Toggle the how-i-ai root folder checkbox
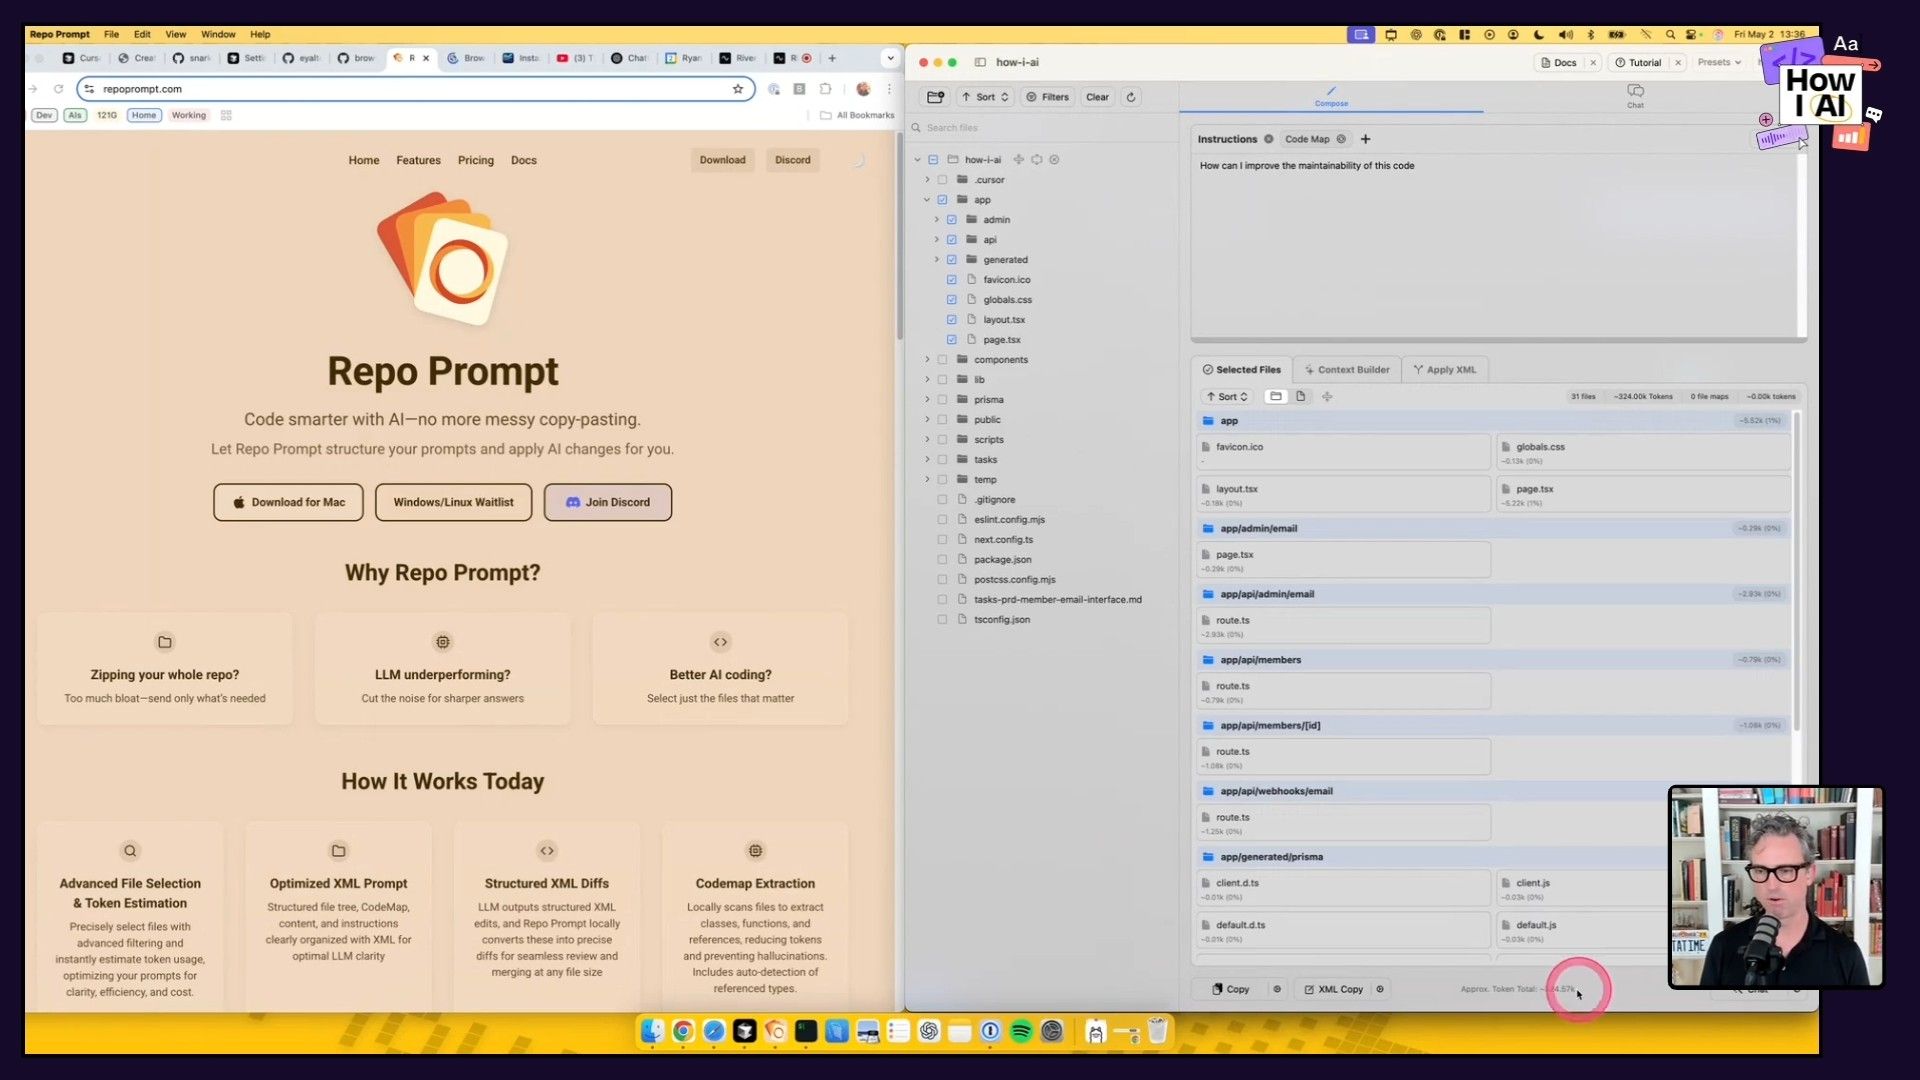Screen dimensions: 1920x1080 click(x=933, y=160)
